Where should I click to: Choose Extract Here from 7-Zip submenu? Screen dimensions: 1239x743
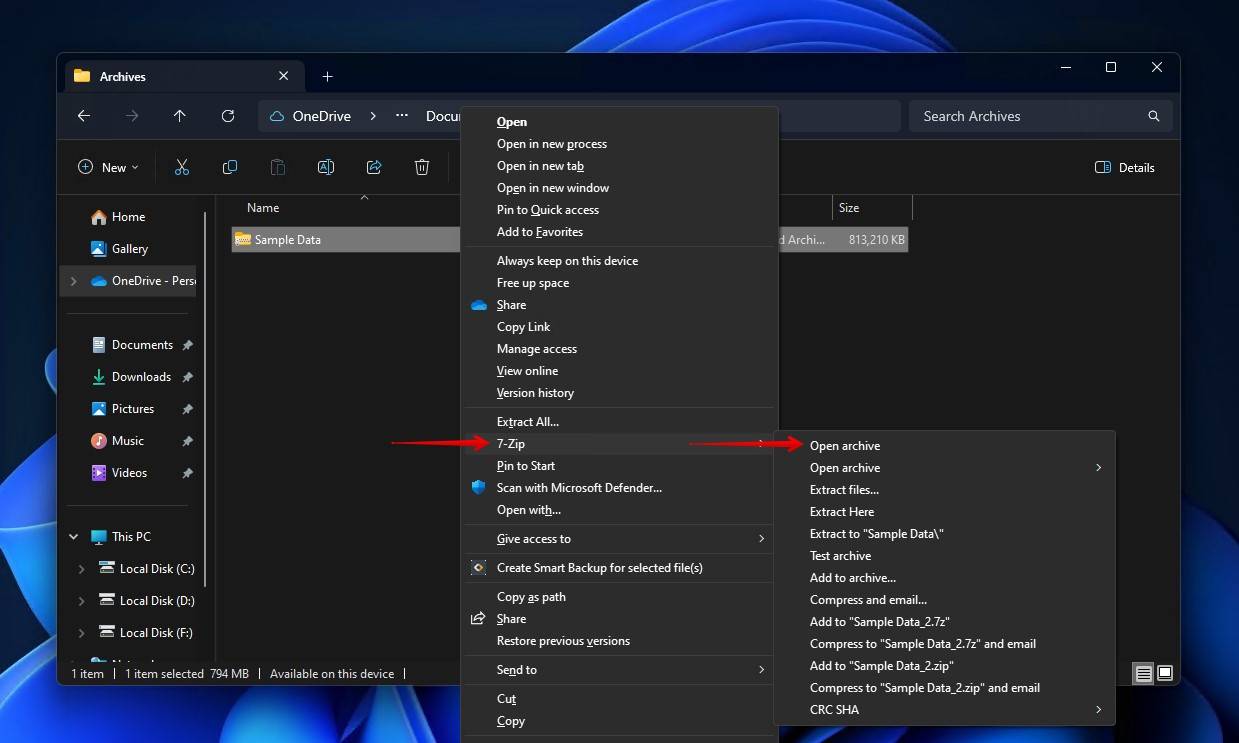tap(842, 512)
